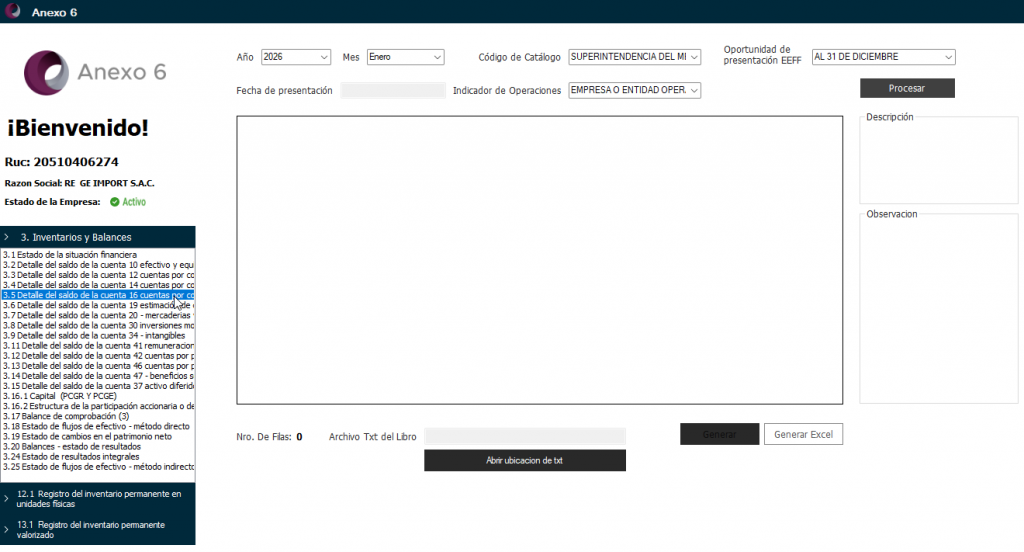Click the Anexo 6 purple logo
Image resolution: width=1024 pixels, height=552 pixels.
pos(46,73)
